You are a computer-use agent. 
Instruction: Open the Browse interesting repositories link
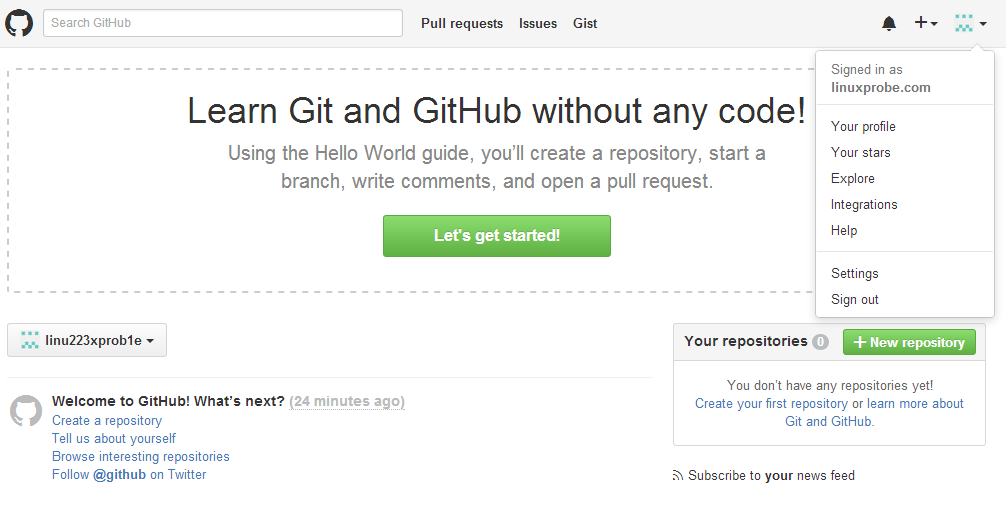[x=141, y=457]
